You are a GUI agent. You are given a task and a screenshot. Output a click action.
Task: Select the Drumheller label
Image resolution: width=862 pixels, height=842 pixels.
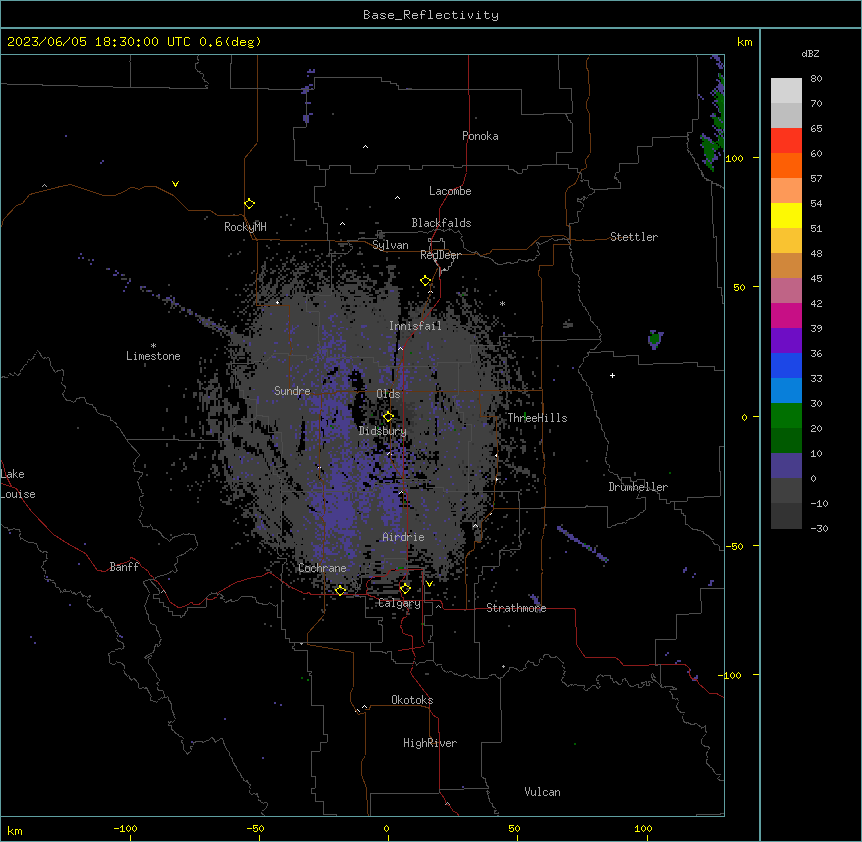[638, 487]
